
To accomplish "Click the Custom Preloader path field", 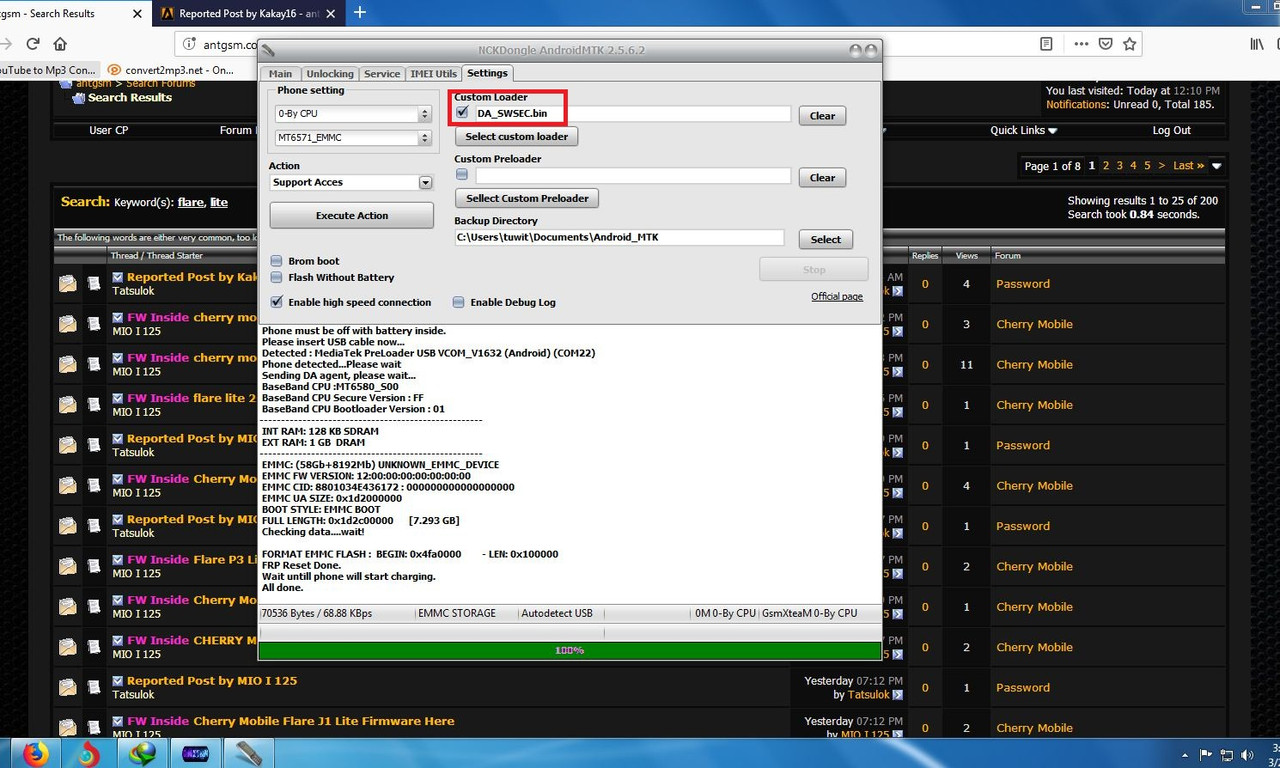I will [x=633, y=176].
